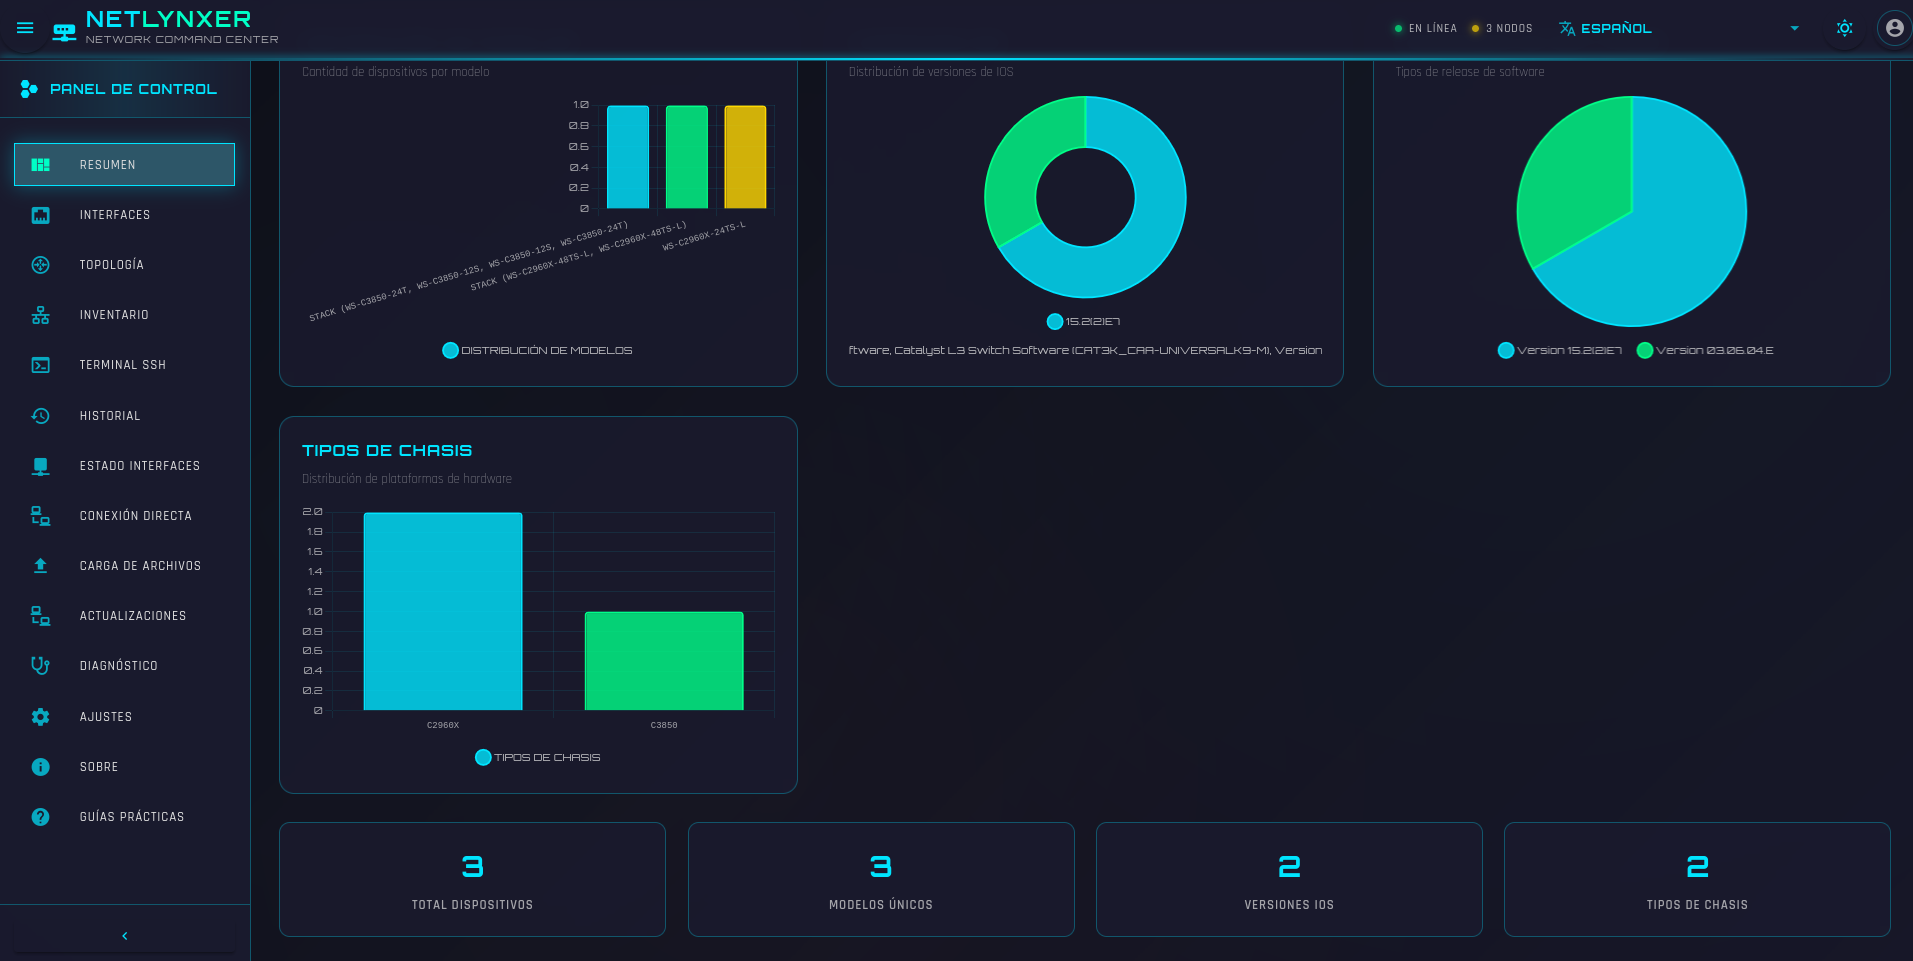The height and width of the screenshot is (961, 1913).
Task: Toggle Distribución de Modelos legend series
Action: click(x=537, y=350)
